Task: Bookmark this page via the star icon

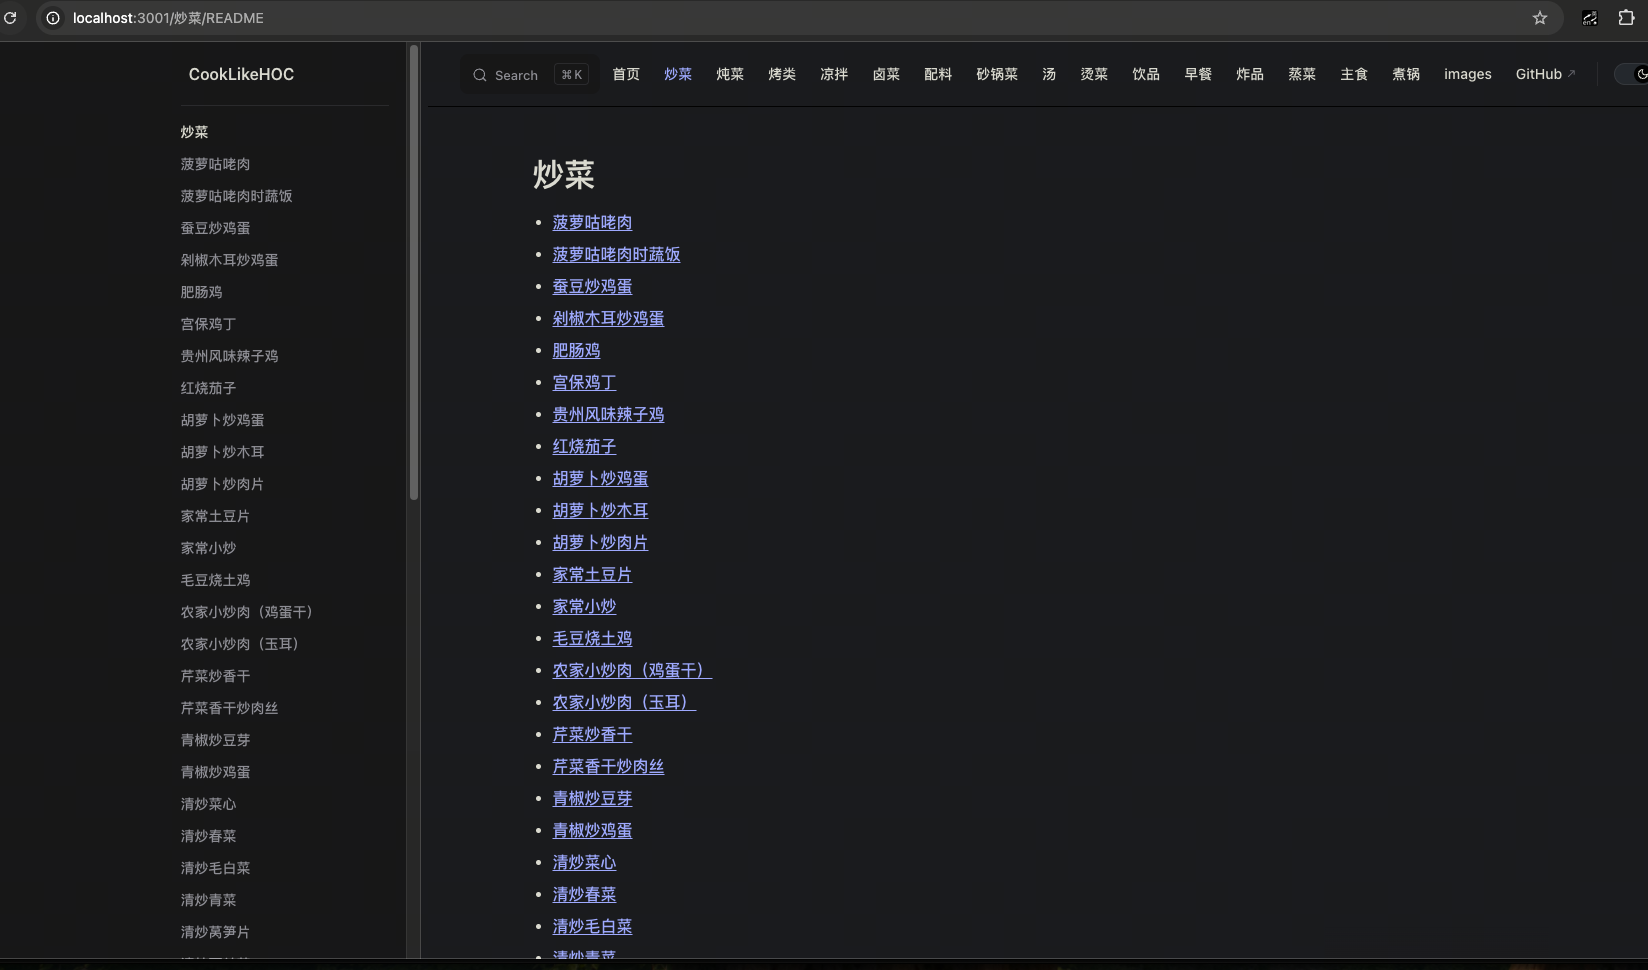Action: 1540,17
